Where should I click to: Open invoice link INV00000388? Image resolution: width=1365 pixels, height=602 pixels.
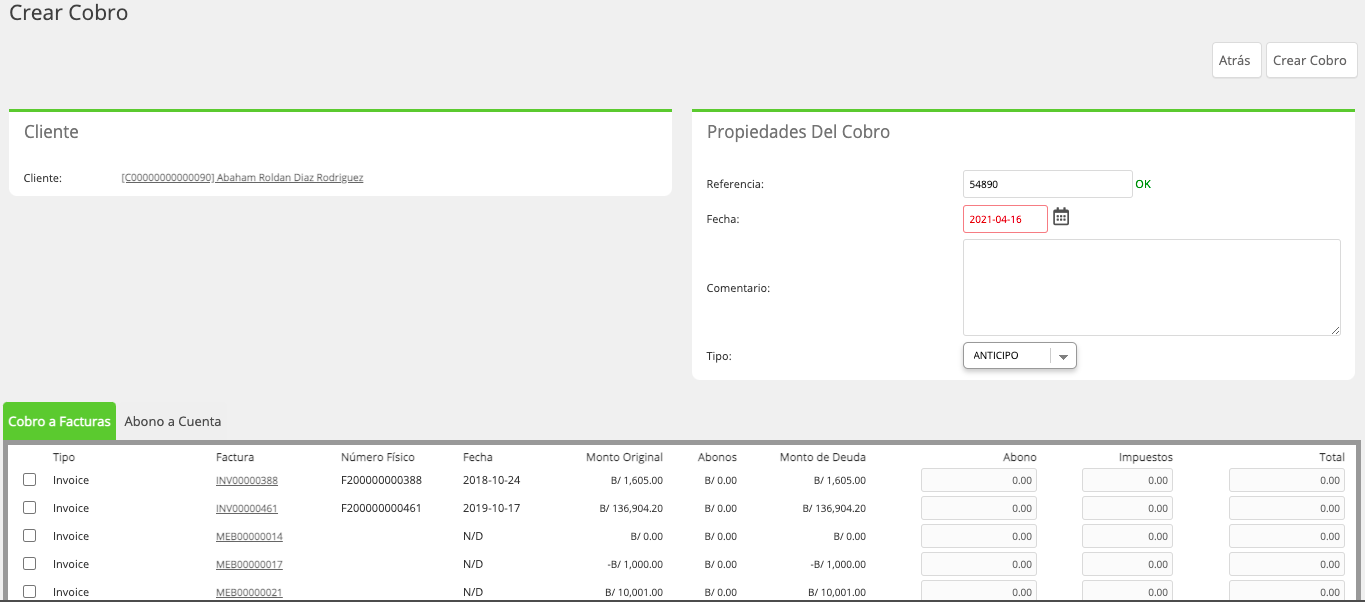(x=247, y=480)
